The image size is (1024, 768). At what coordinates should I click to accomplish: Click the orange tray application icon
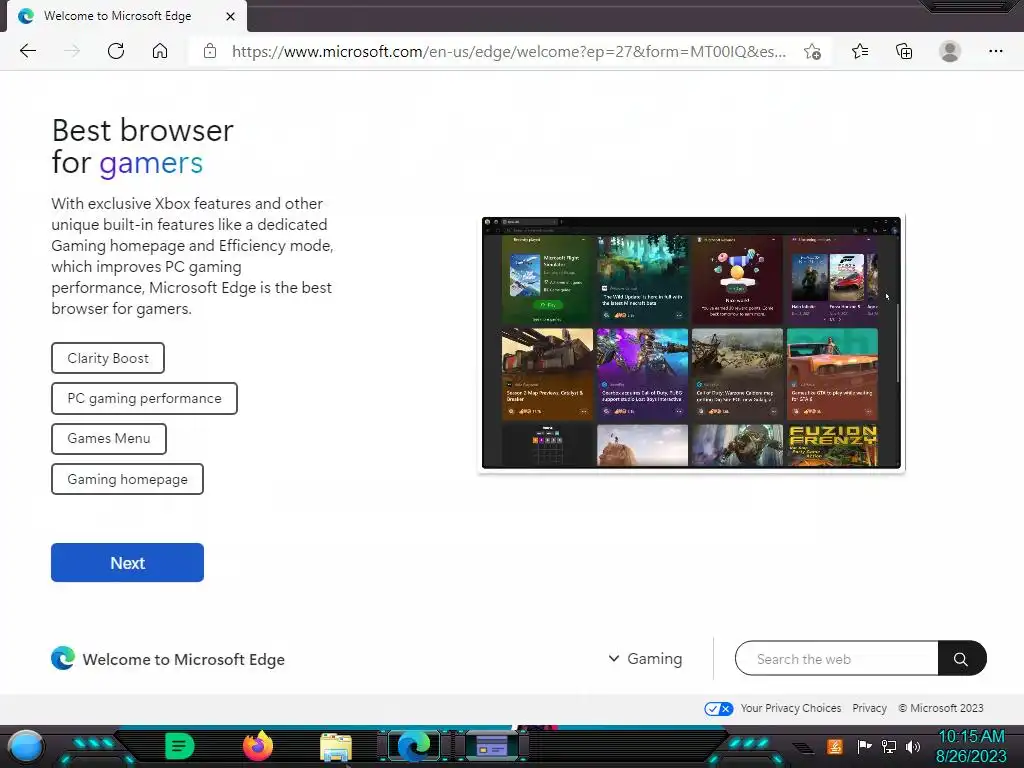click(835, 746)
